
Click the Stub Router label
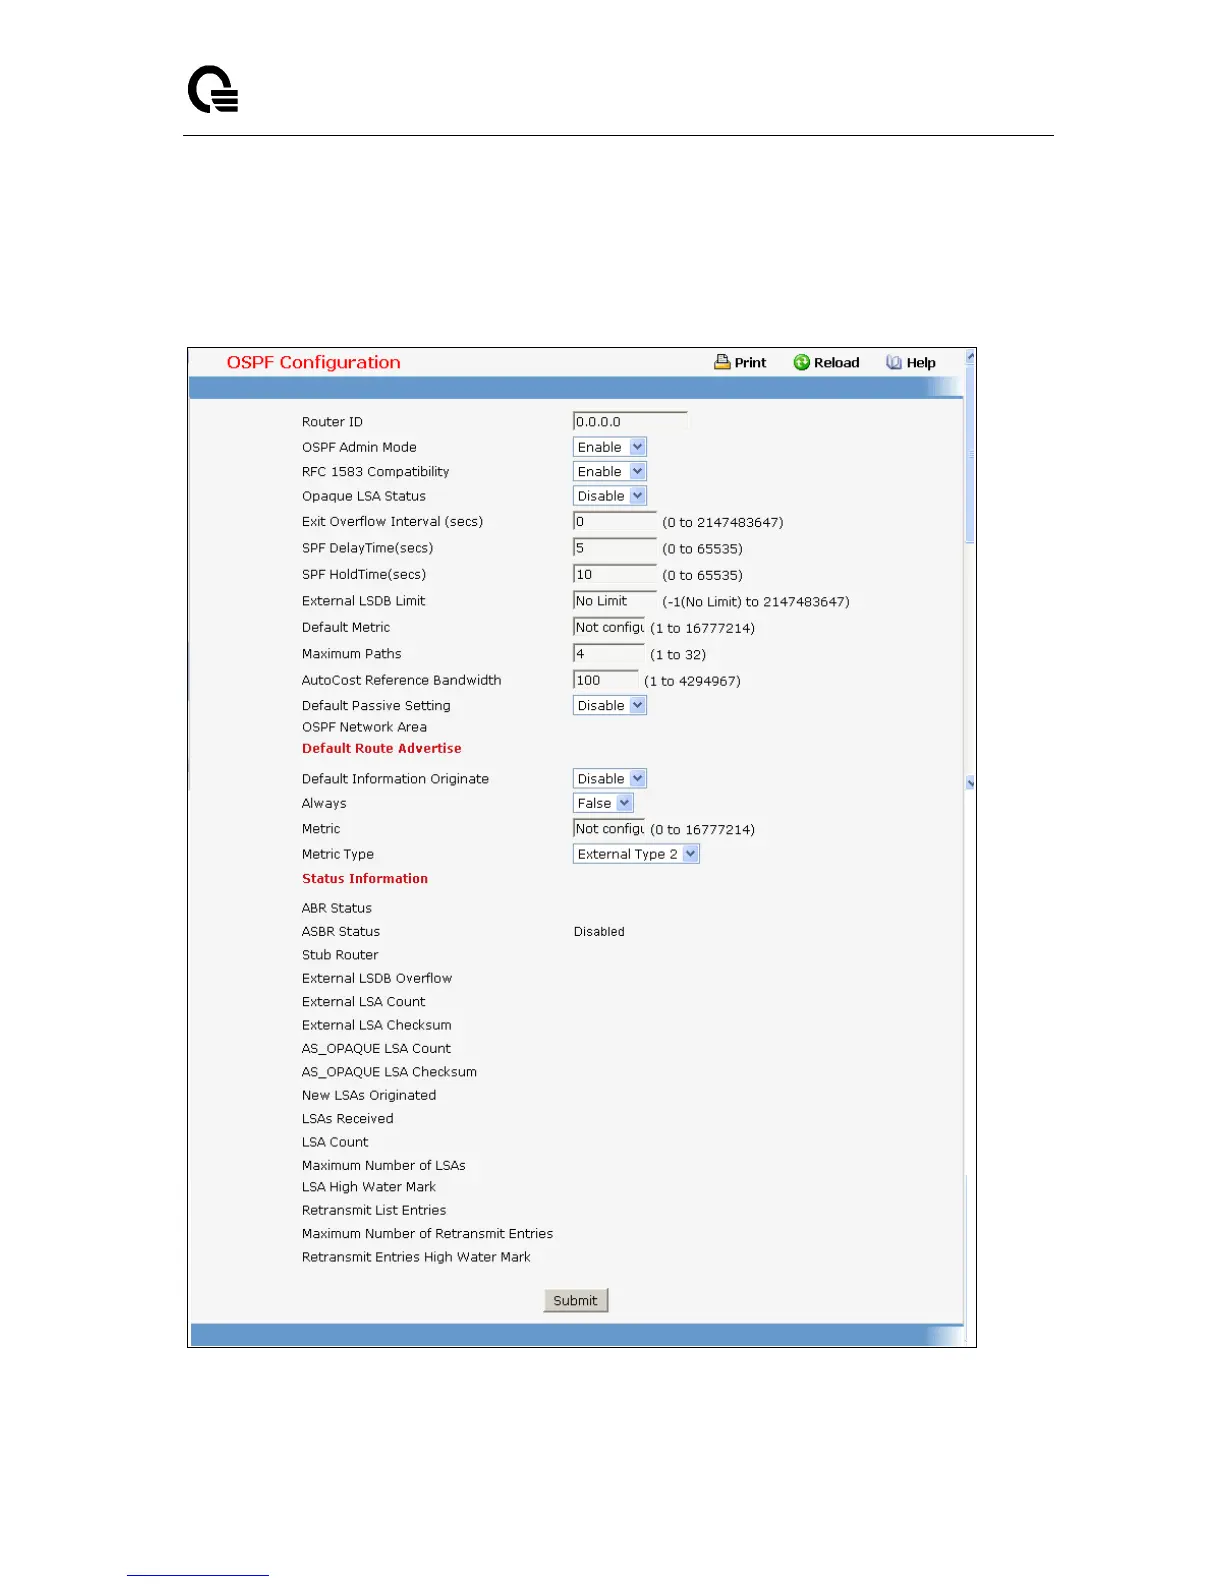(x=340, y=955)
